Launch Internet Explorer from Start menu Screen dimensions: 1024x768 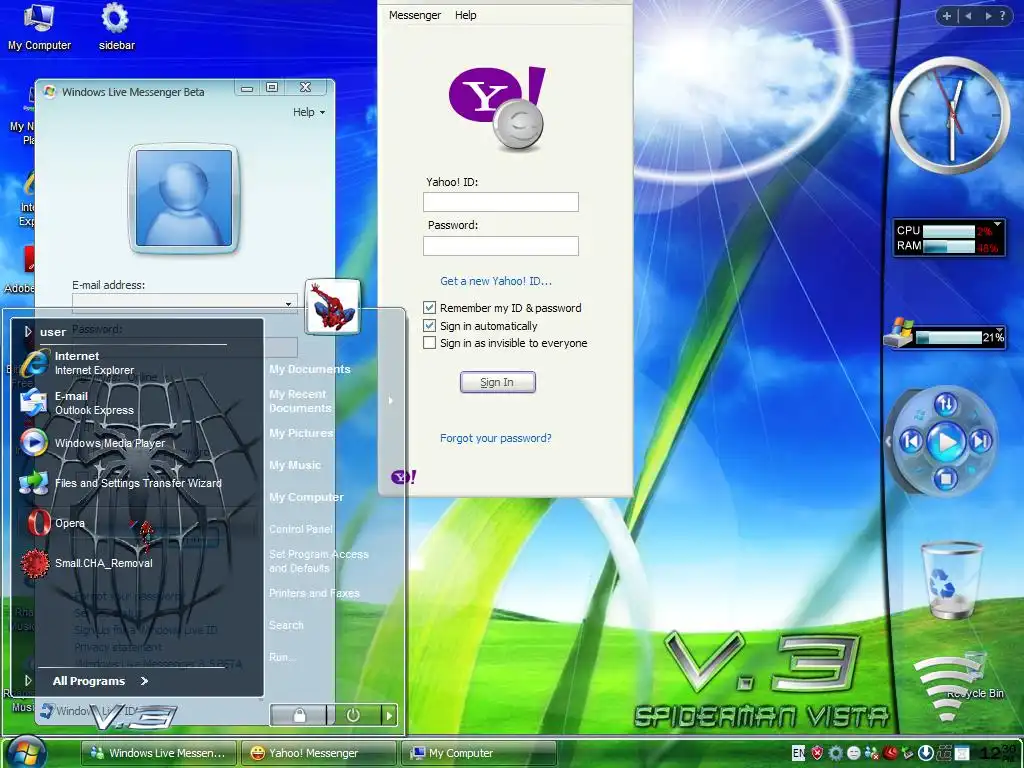pos(77,362)
